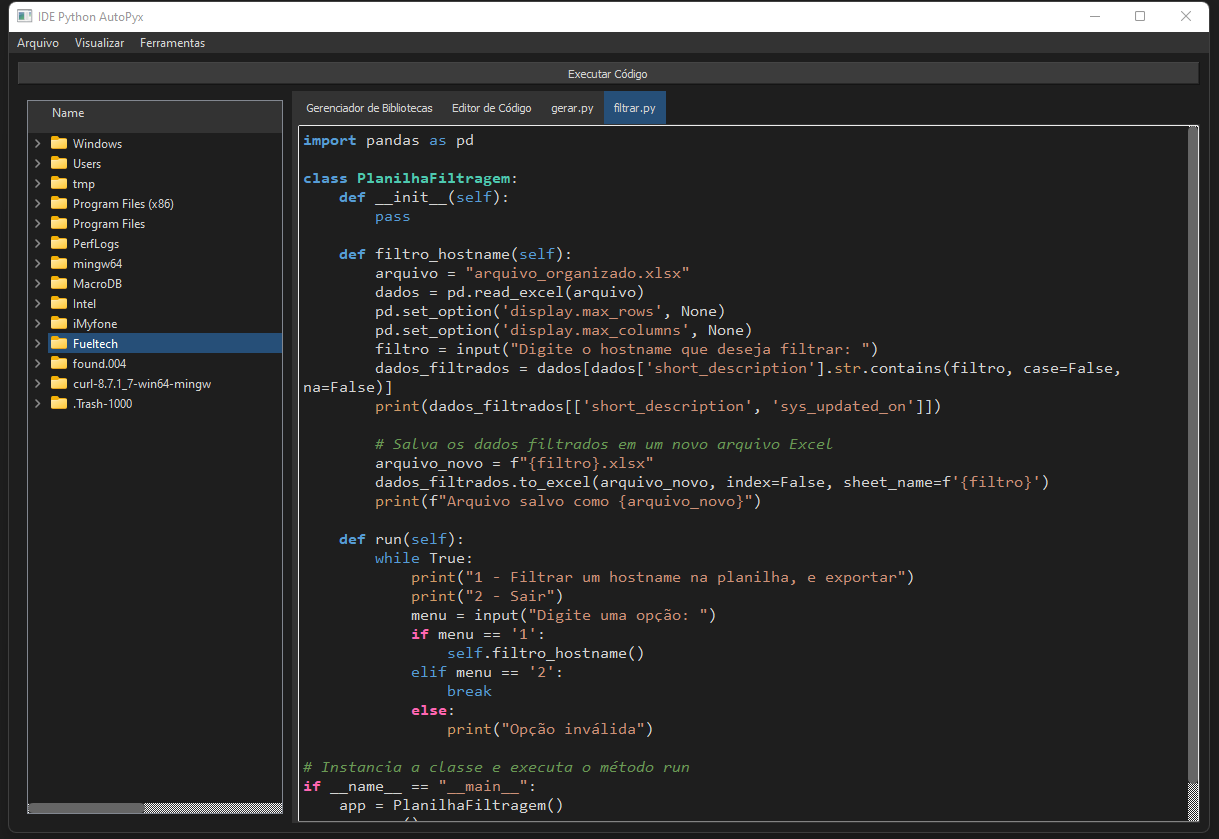
Task: Open the Arquivo menu
Action: [38, 43]
